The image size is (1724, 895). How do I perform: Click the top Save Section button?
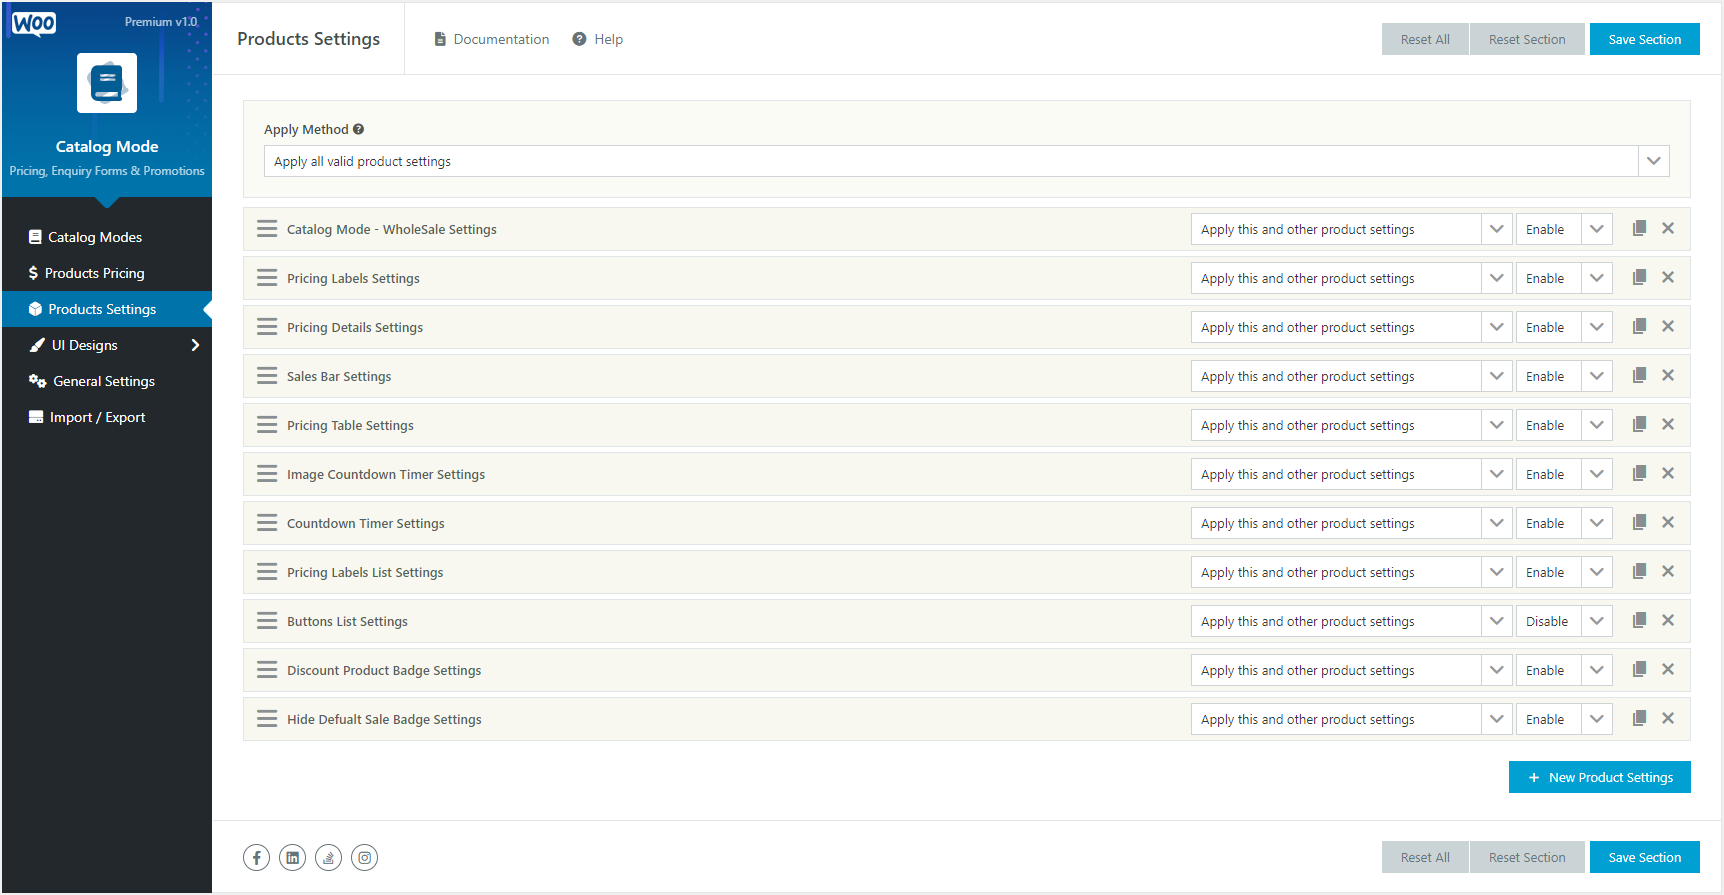tap(1645, 39)
